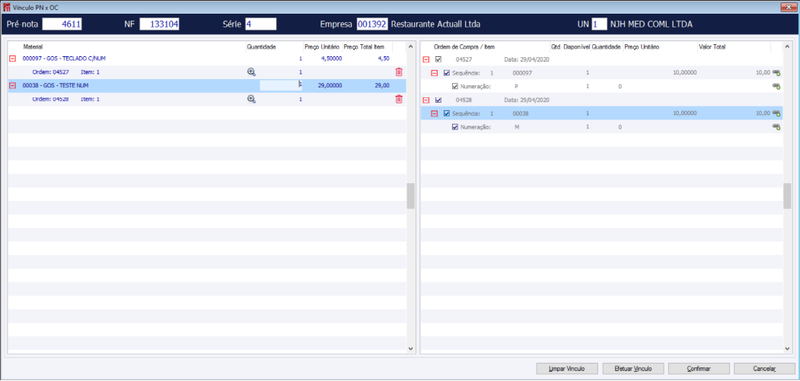Click code 000097 in right panel
Screen dimensions: 800x381
(x=522, y=73)
